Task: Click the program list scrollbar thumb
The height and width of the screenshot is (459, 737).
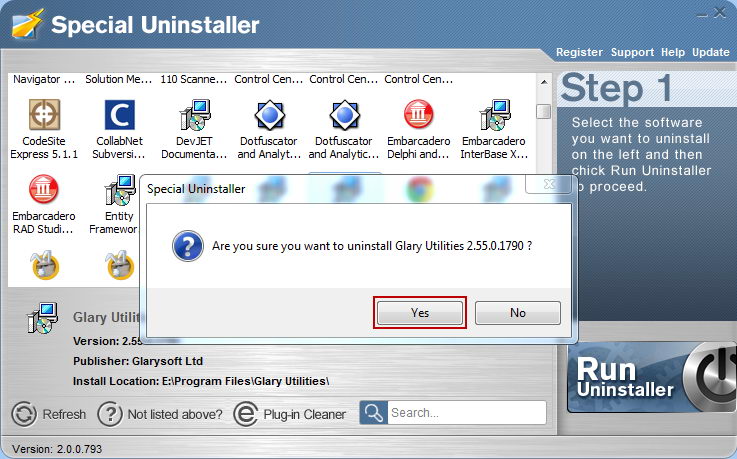Action: 544,111
